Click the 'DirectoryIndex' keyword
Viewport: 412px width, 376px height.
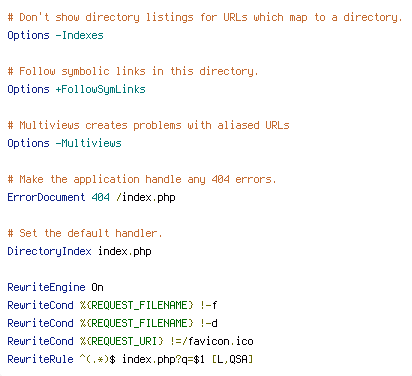click(49, 251)
